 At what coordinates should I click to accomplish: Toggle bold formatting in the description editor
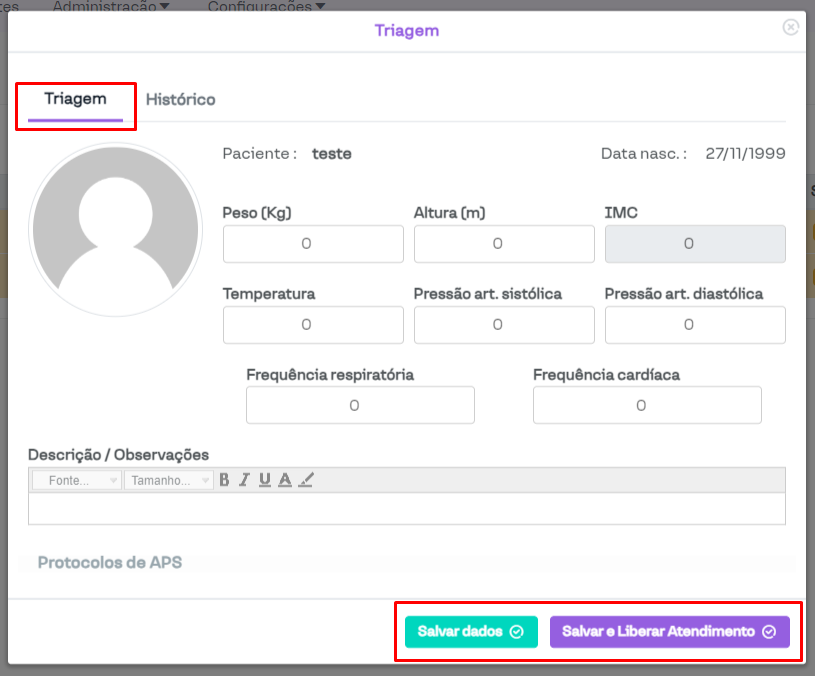[x=224, y=480]
